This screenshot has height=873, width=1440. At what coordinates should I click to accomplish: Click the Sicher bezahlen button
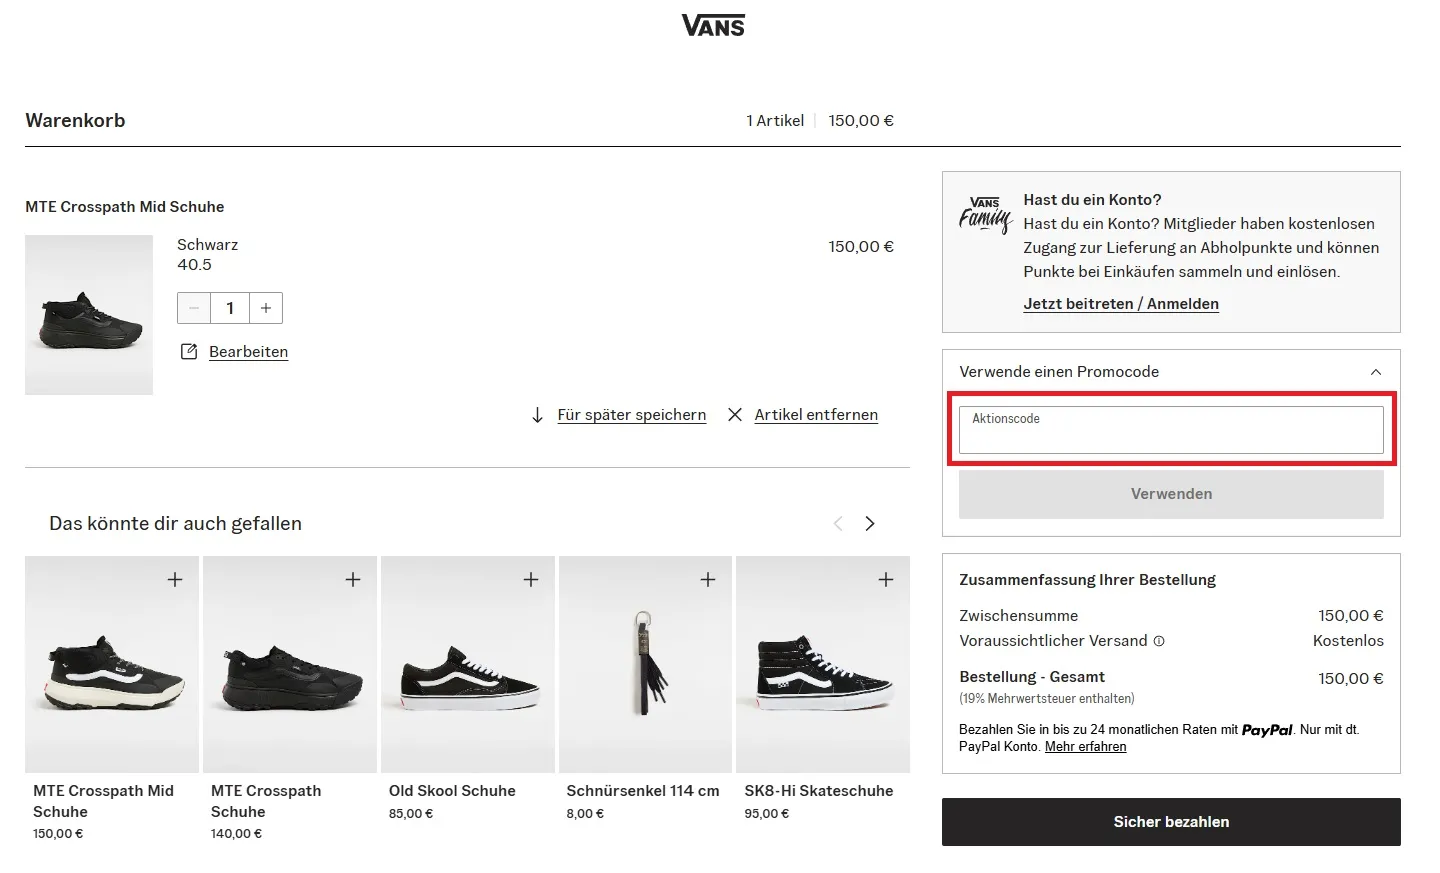pos(1171,821)
